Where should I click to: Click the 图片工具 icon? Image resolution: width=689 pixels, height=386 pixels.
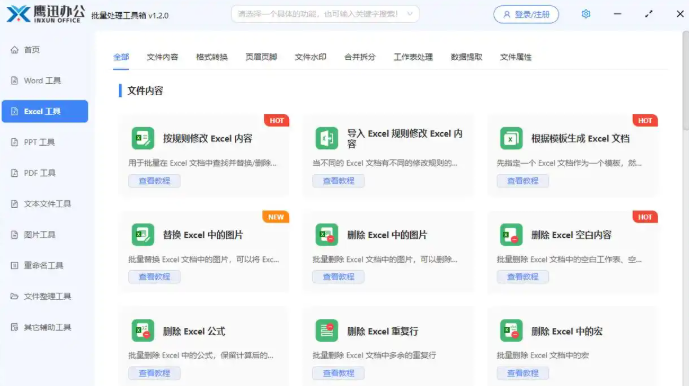[x=15, y=234]
